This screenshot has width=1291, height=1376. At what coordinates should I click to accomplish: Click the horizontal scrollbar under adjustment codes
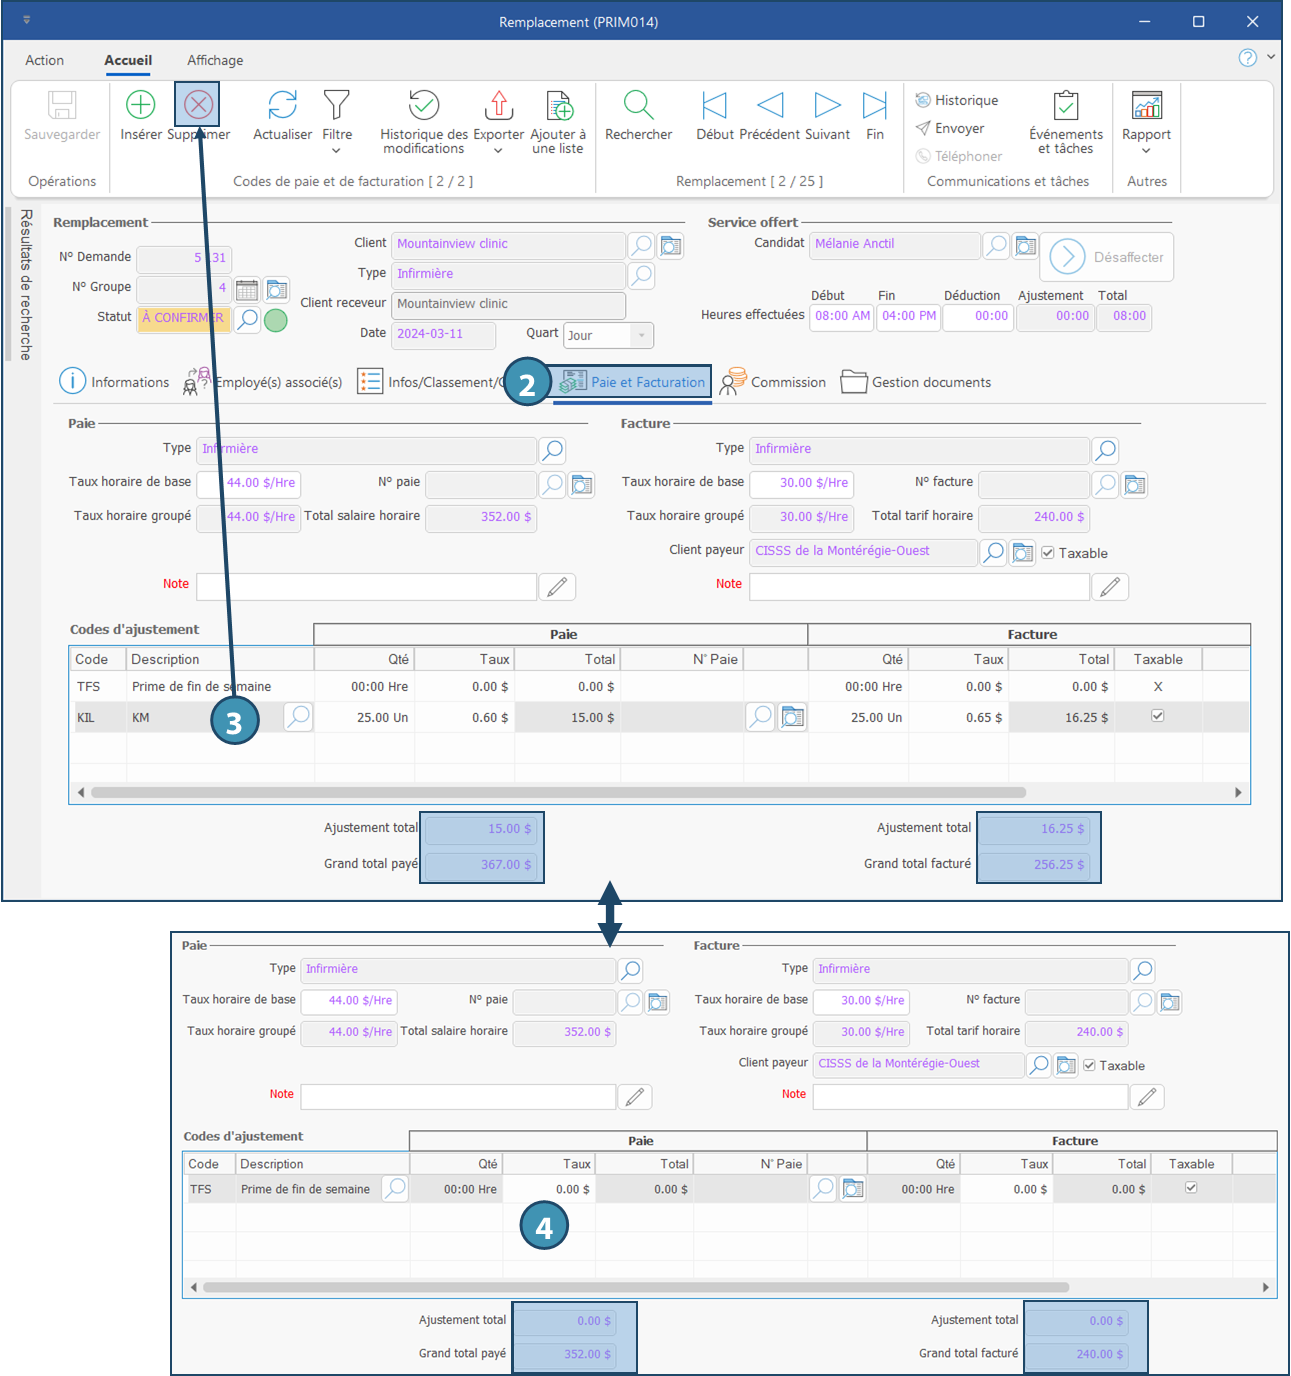click(x=558, y=792)
